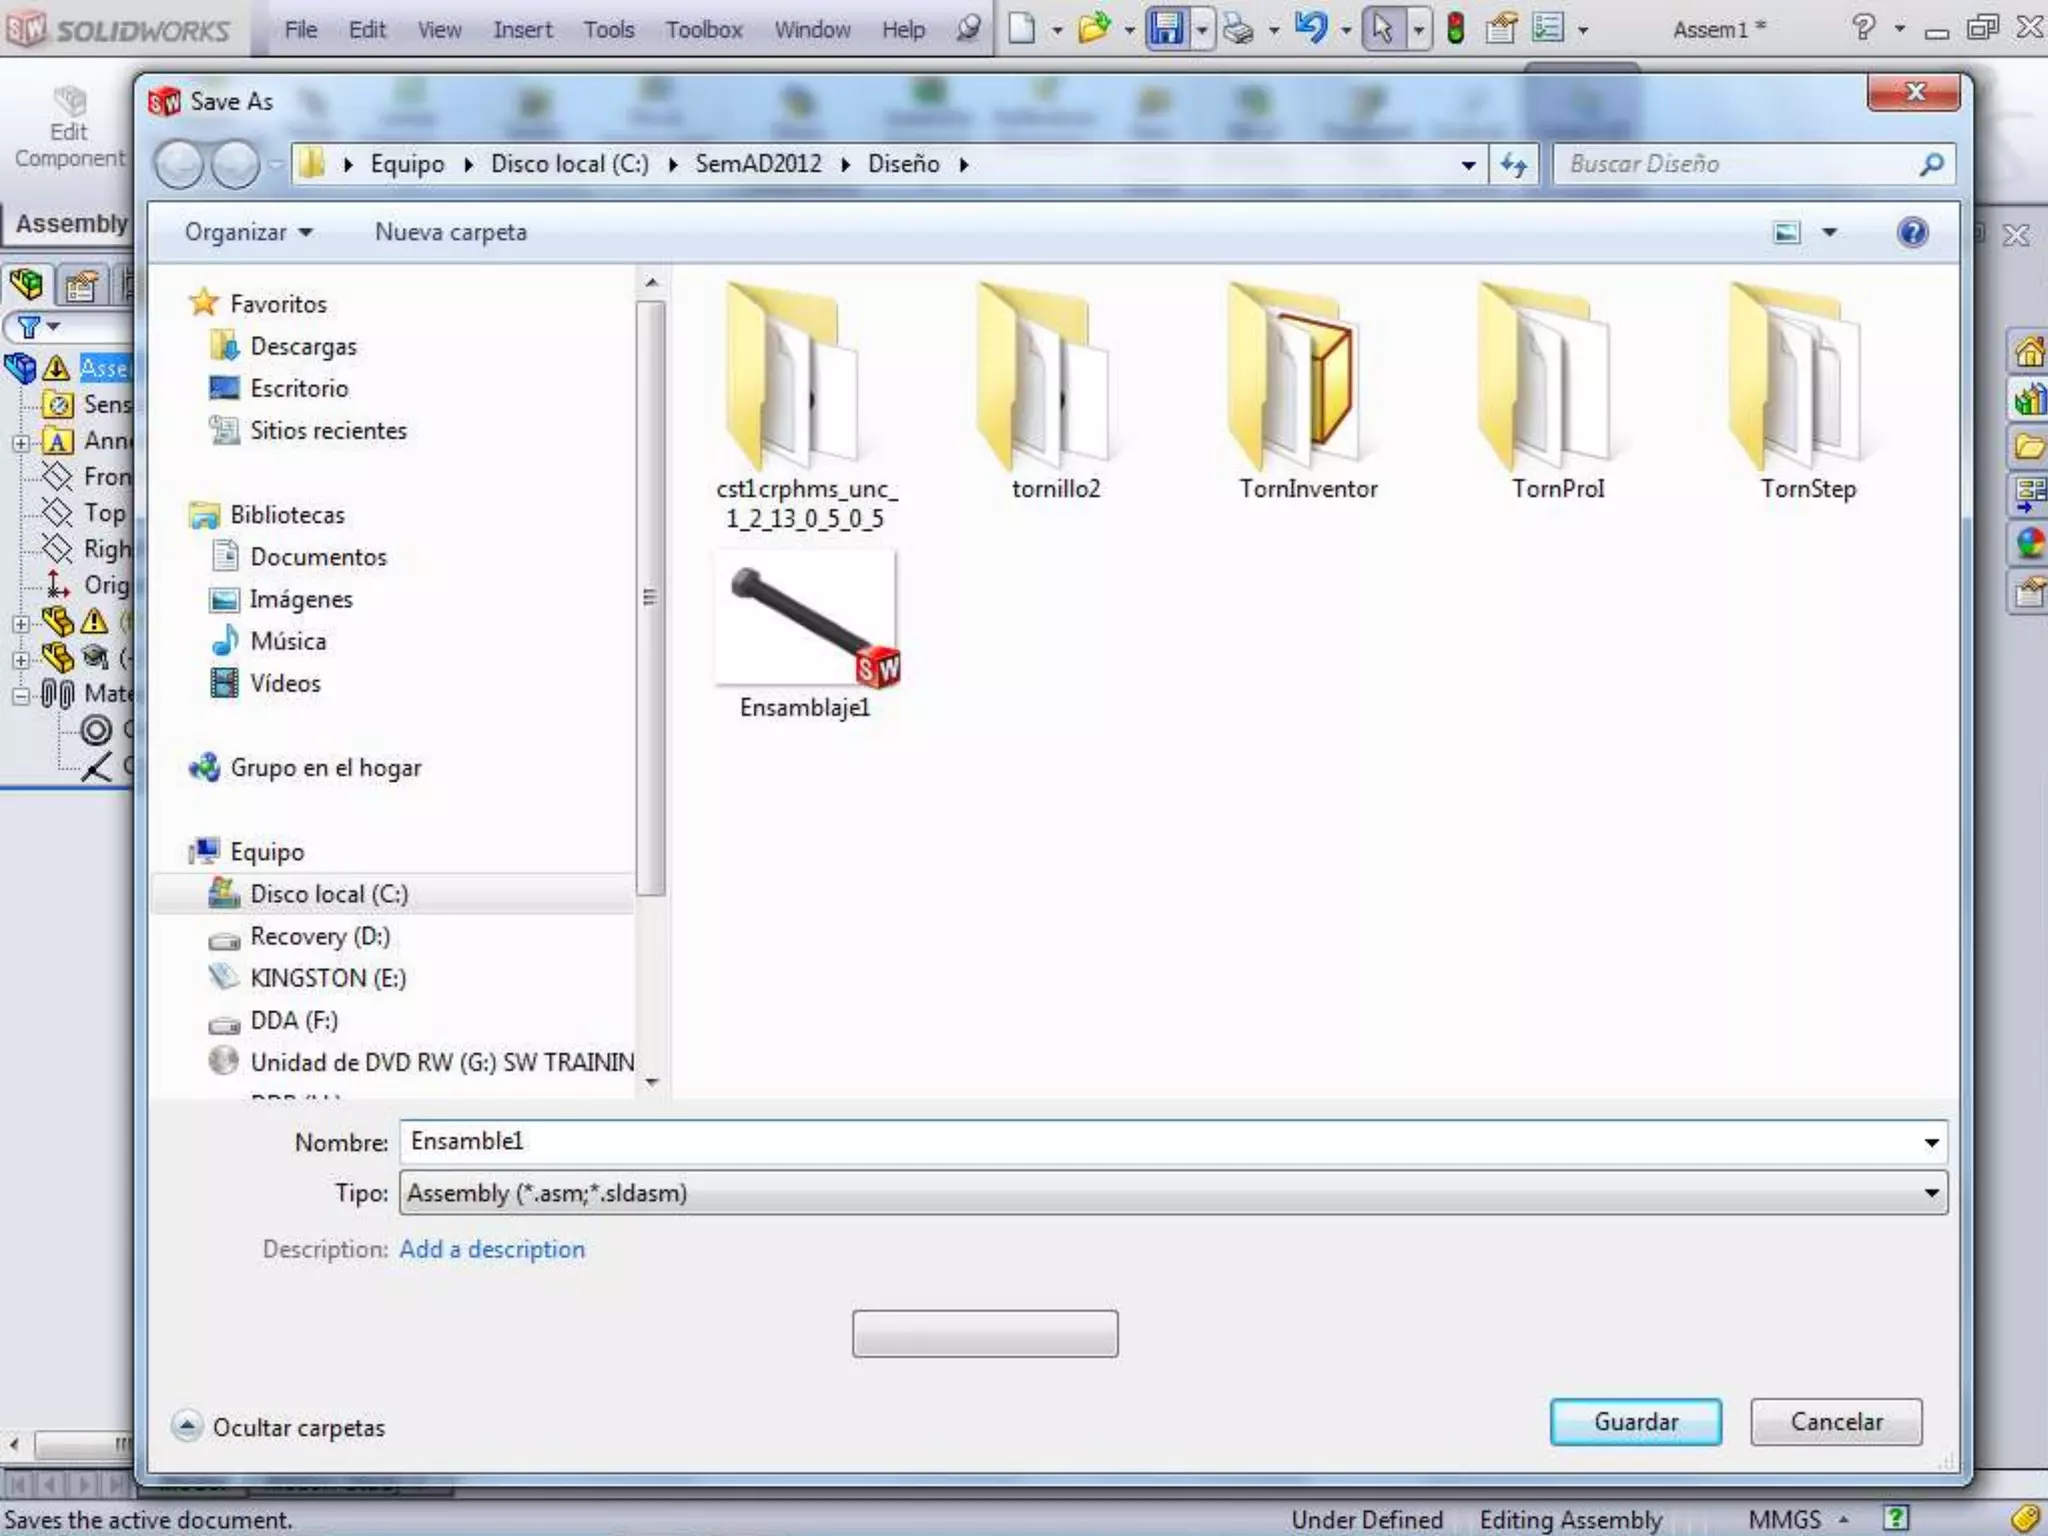
Task: Click the dialog's blue help icon
Action: click(1912, 232)
